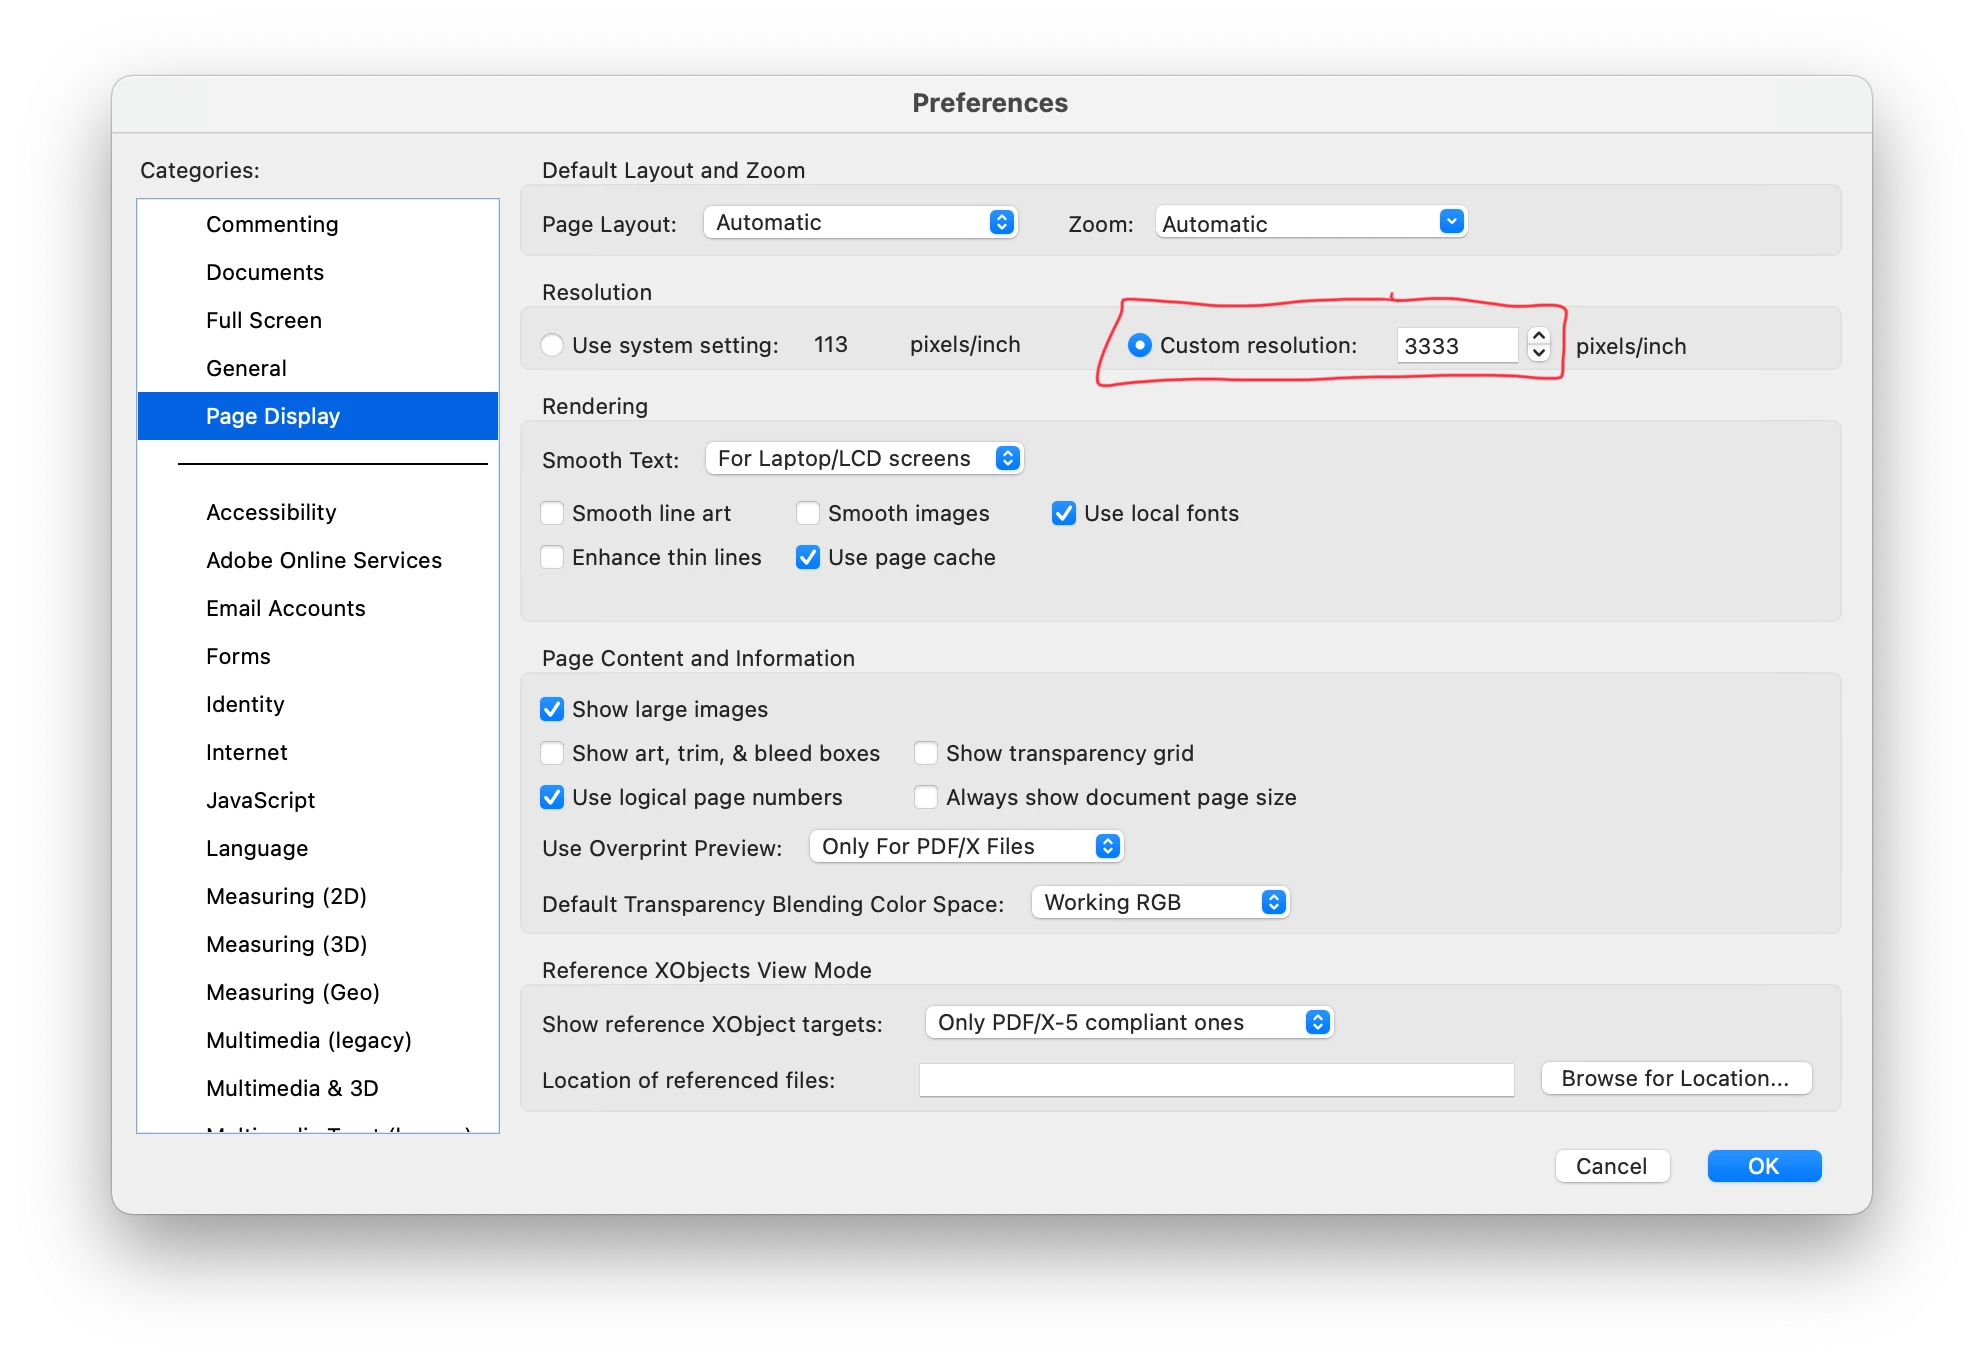Decrease custom resolution with stepper down arrow
1984x1362 pixels.
pyautogui.click(x=1540, y=353)
